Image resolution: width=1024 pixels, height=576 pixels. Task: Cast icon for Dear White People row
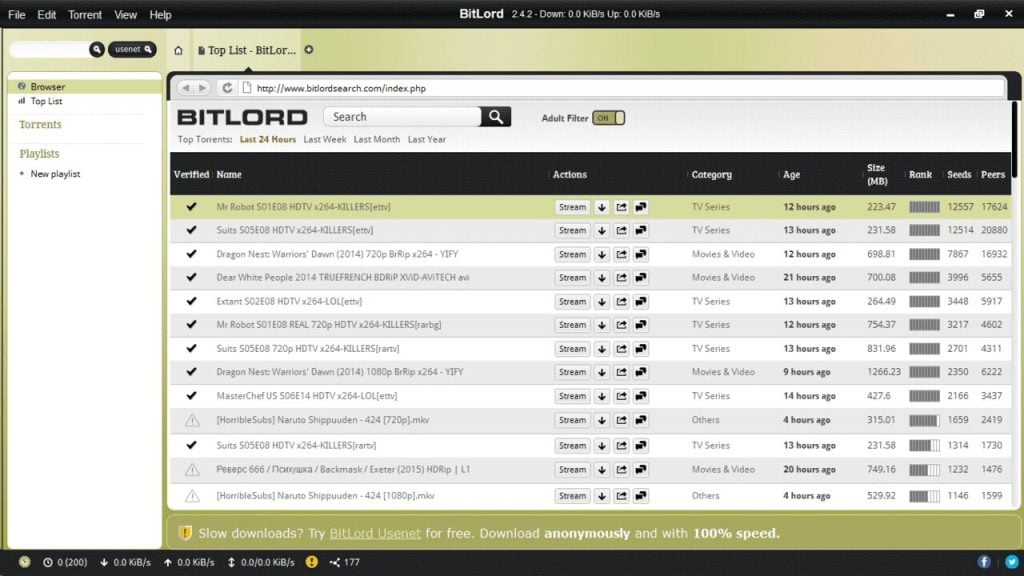[641, 278]
